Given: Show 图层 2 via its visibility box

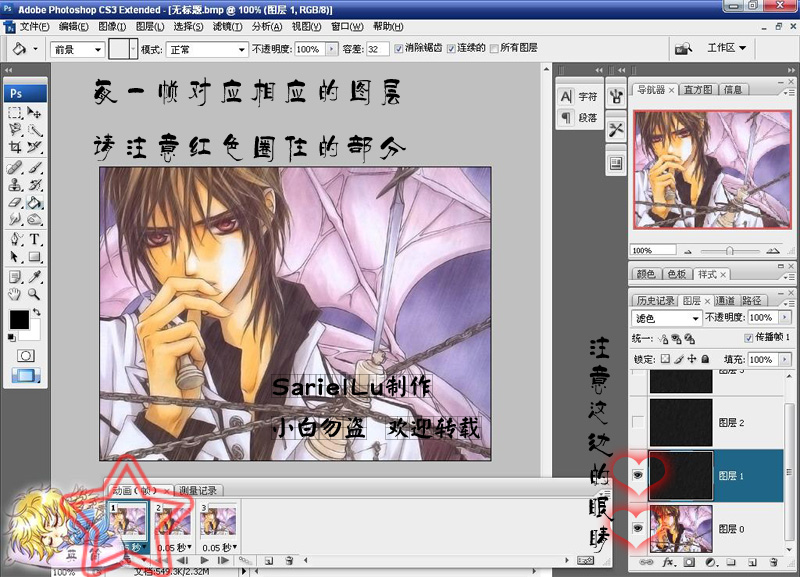Looking at the screenshot, I should point(638,422).
